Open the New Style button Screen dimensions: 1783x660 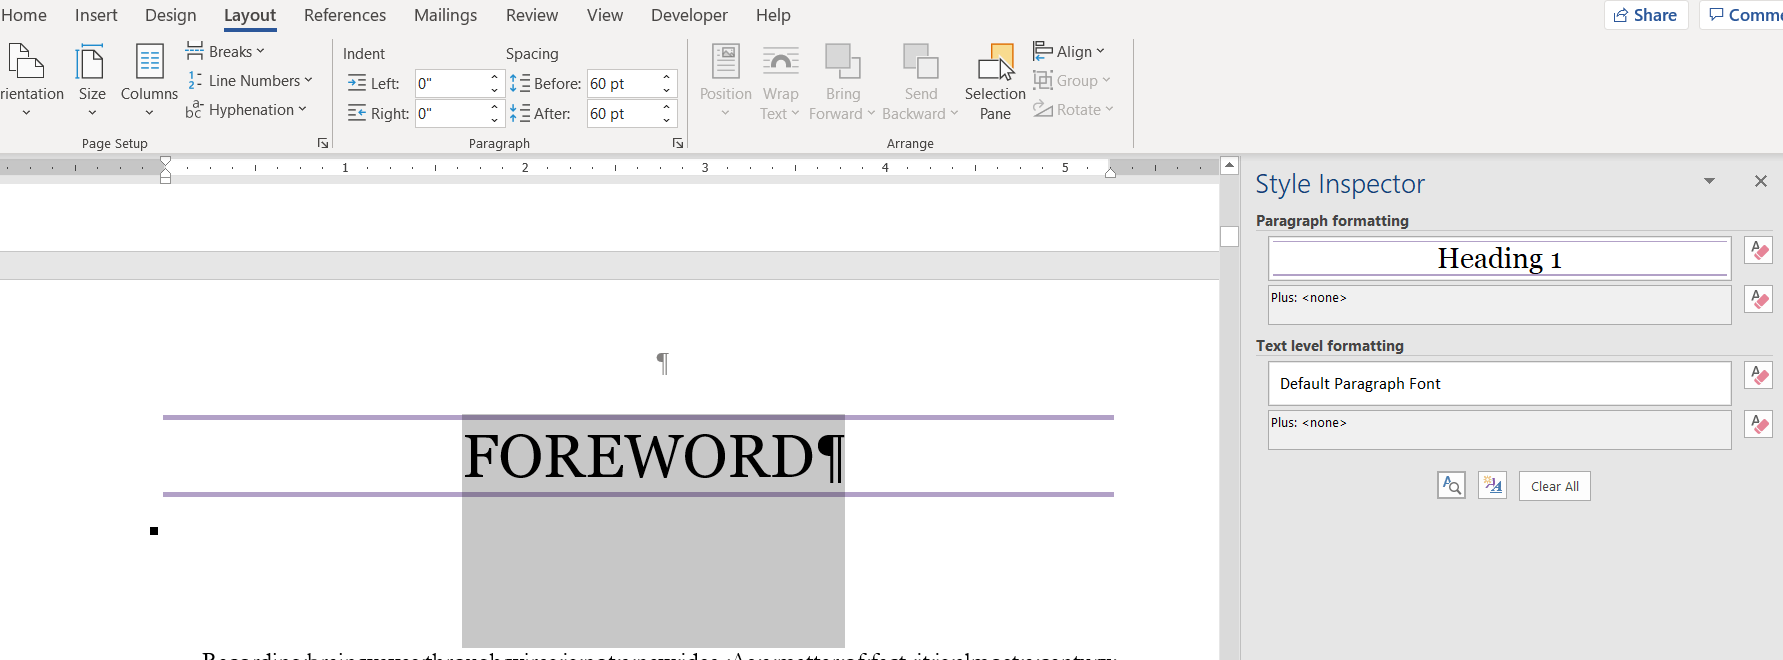(1492, 485)
